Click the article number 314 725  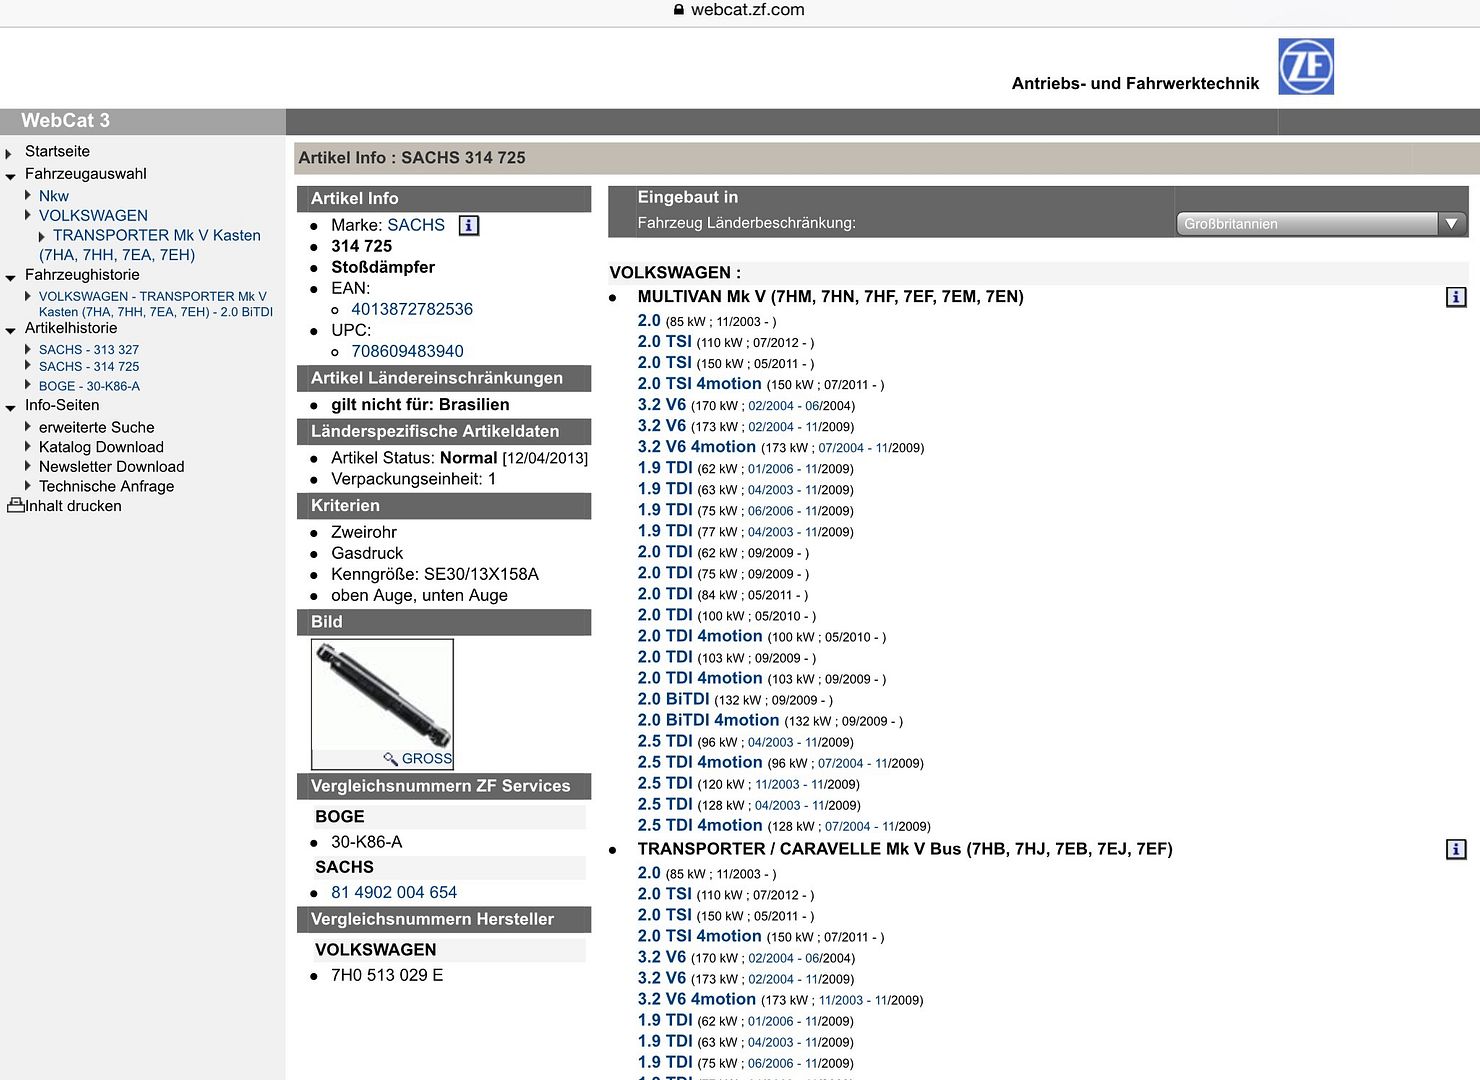pos(362,246)
